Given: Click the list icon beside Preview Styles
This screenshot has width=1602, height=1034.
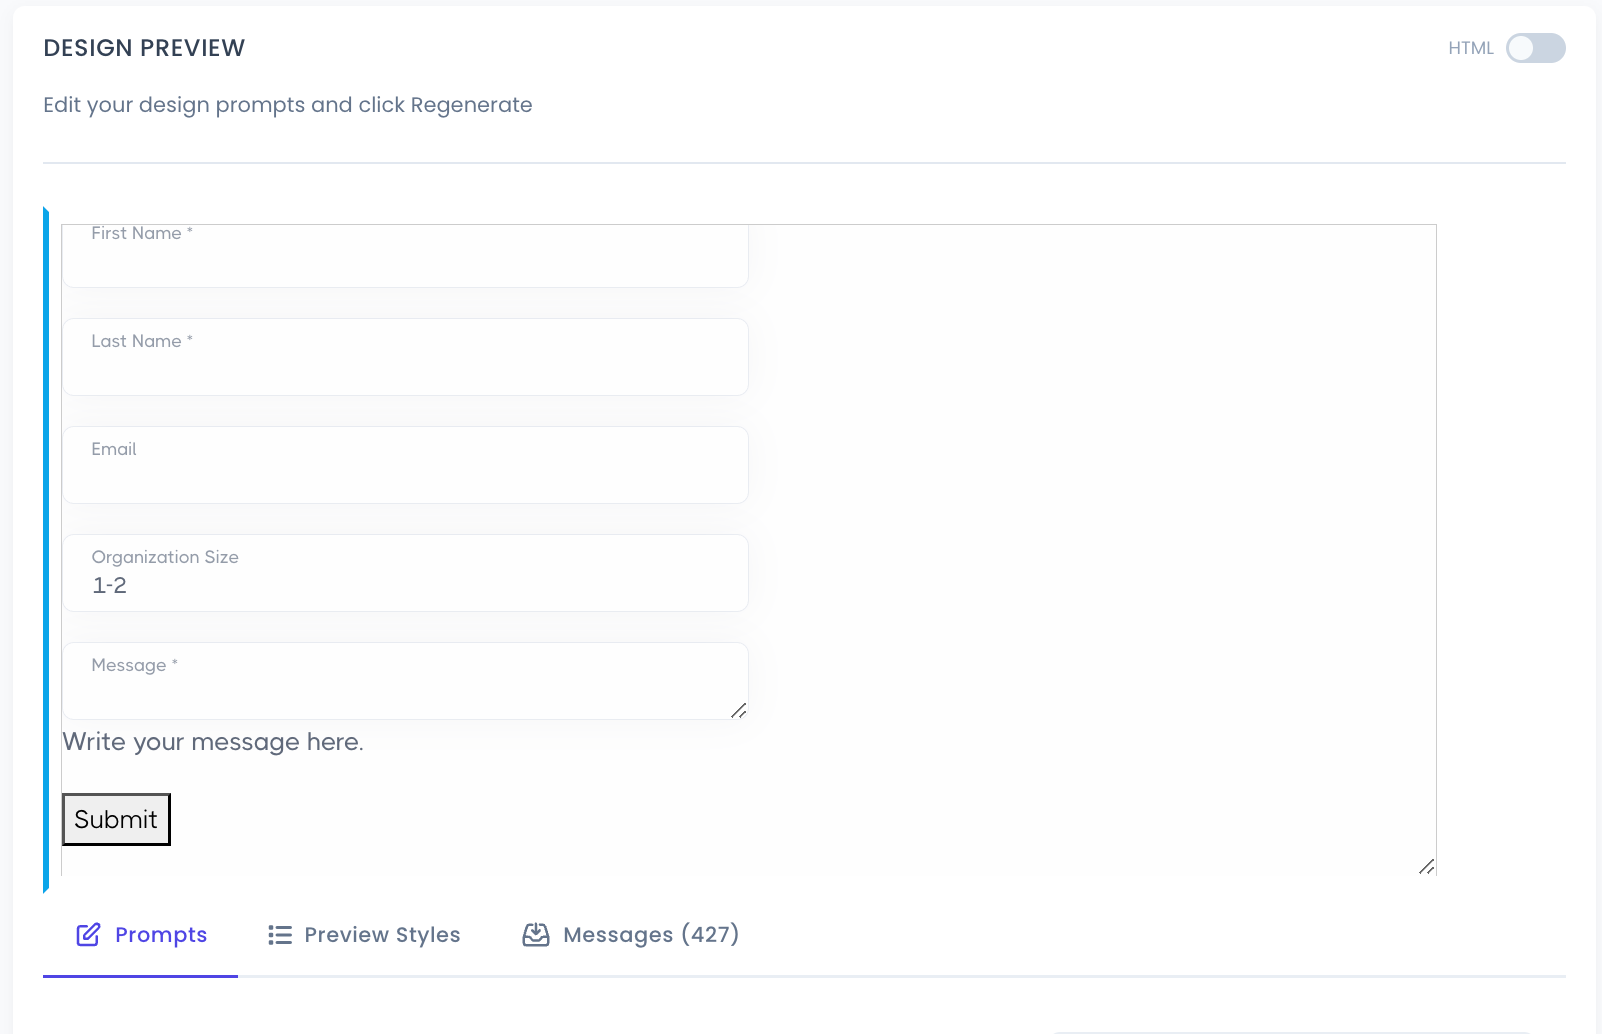Looking at the screenshot, I should [x=279, y=934].
